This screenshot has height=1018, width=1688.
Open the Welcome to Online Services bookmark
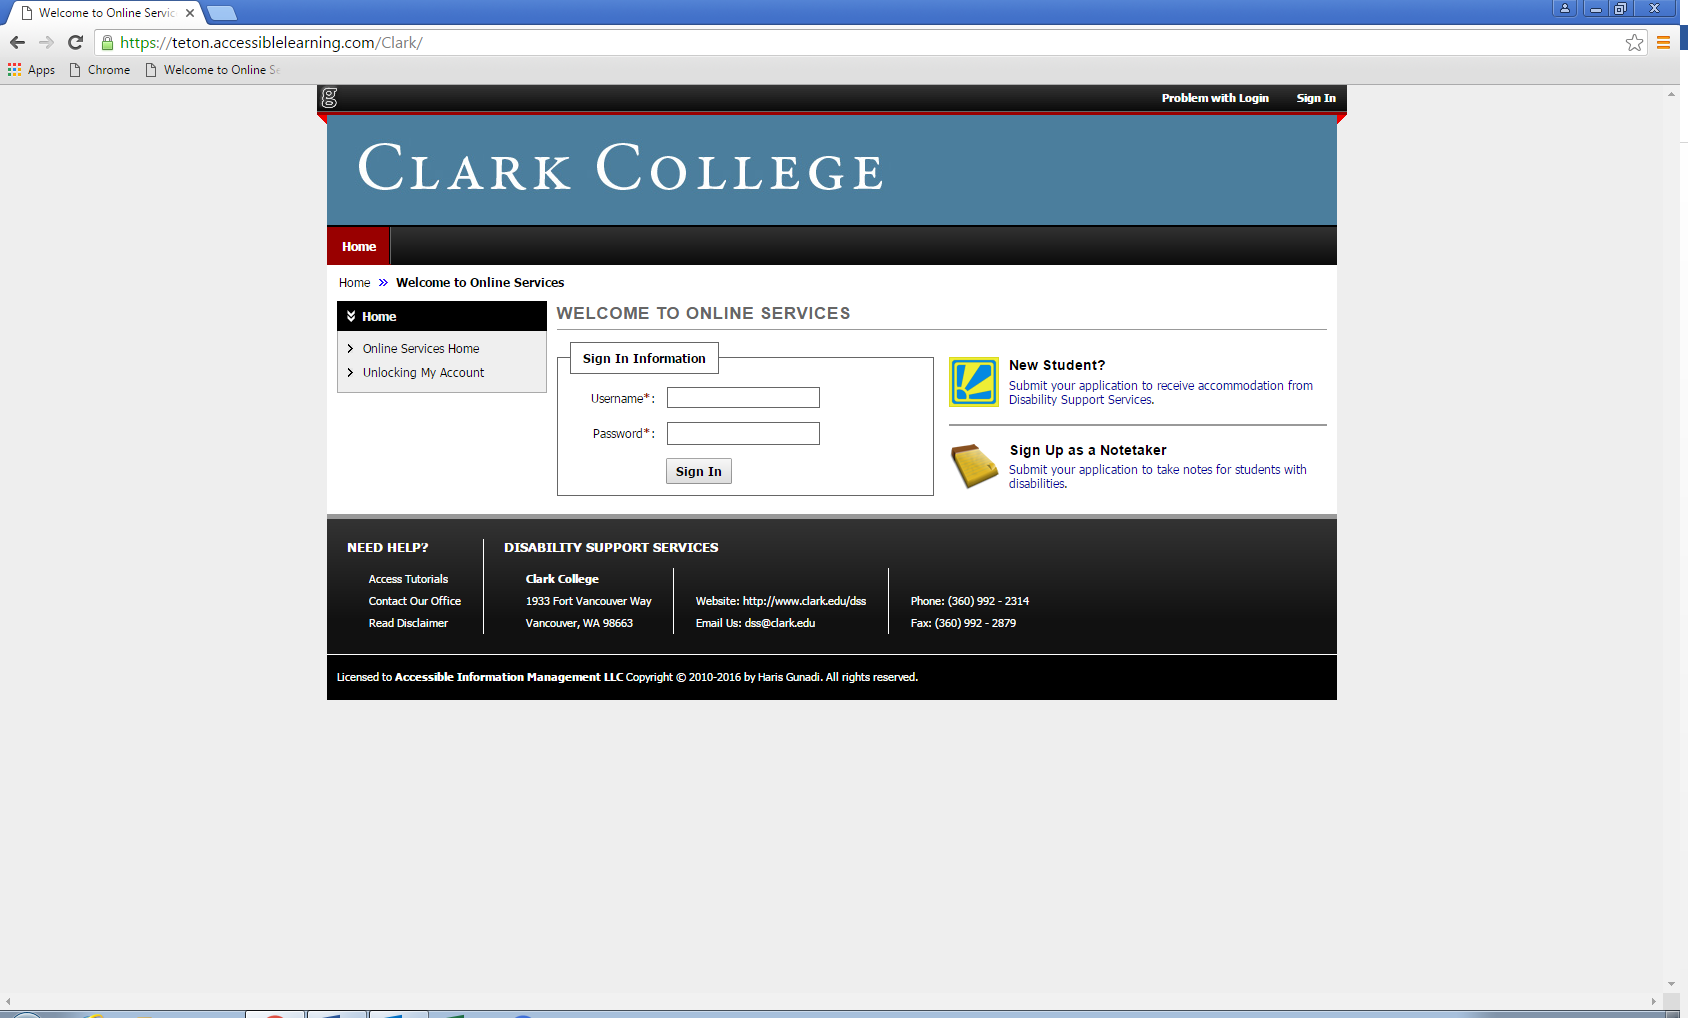coord(212,70)
